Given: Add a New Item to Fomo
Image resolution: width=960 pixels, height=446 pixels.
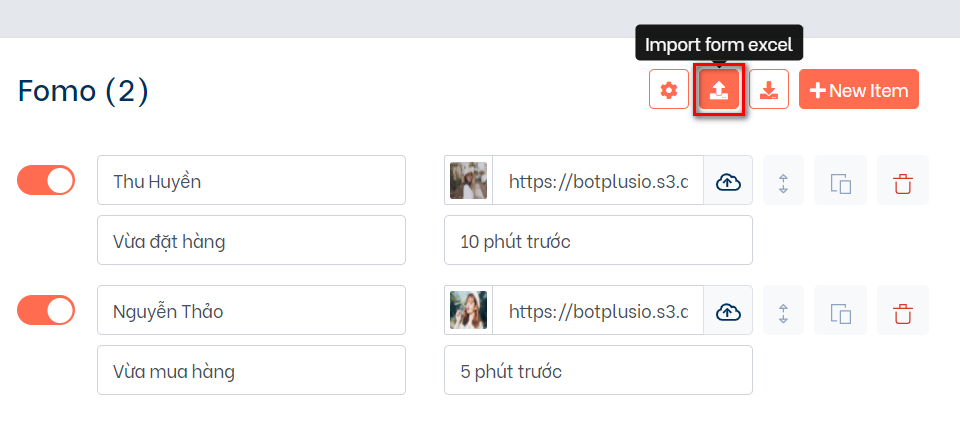Looking at the screenshot, I should (858, 90).
